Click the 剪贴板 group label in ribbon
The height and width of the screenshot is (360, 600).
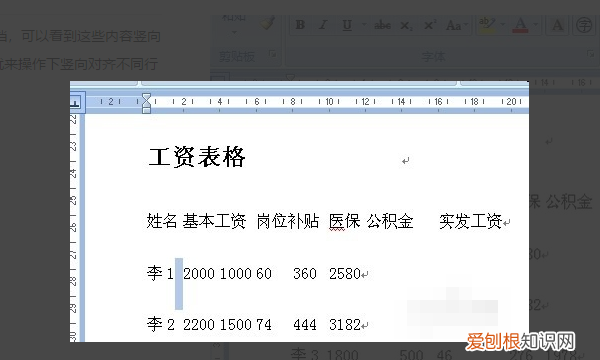tap(237, 57)
